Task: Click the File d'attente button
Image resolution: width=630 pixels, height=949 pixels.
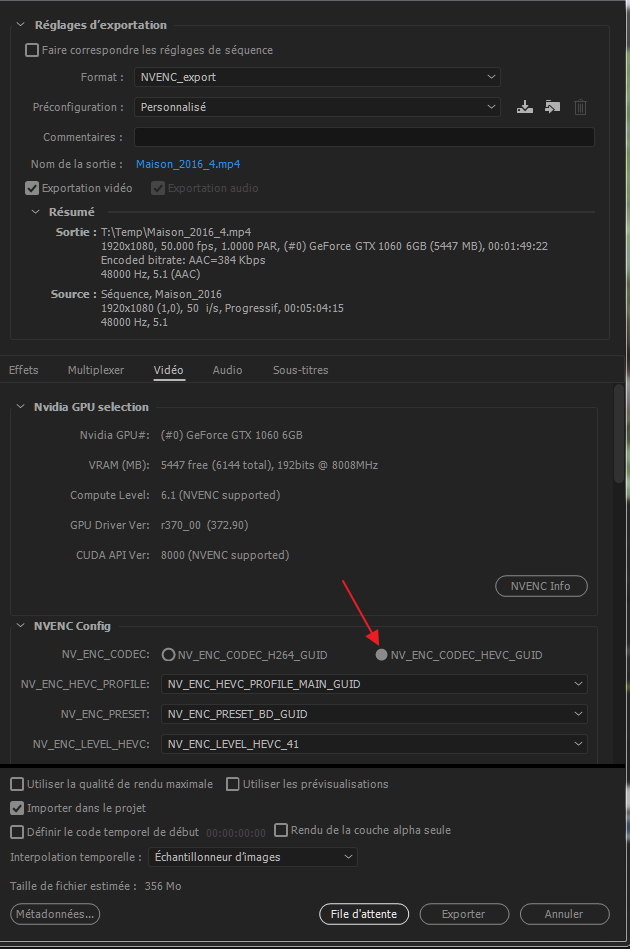Action: tap(364, 914)
